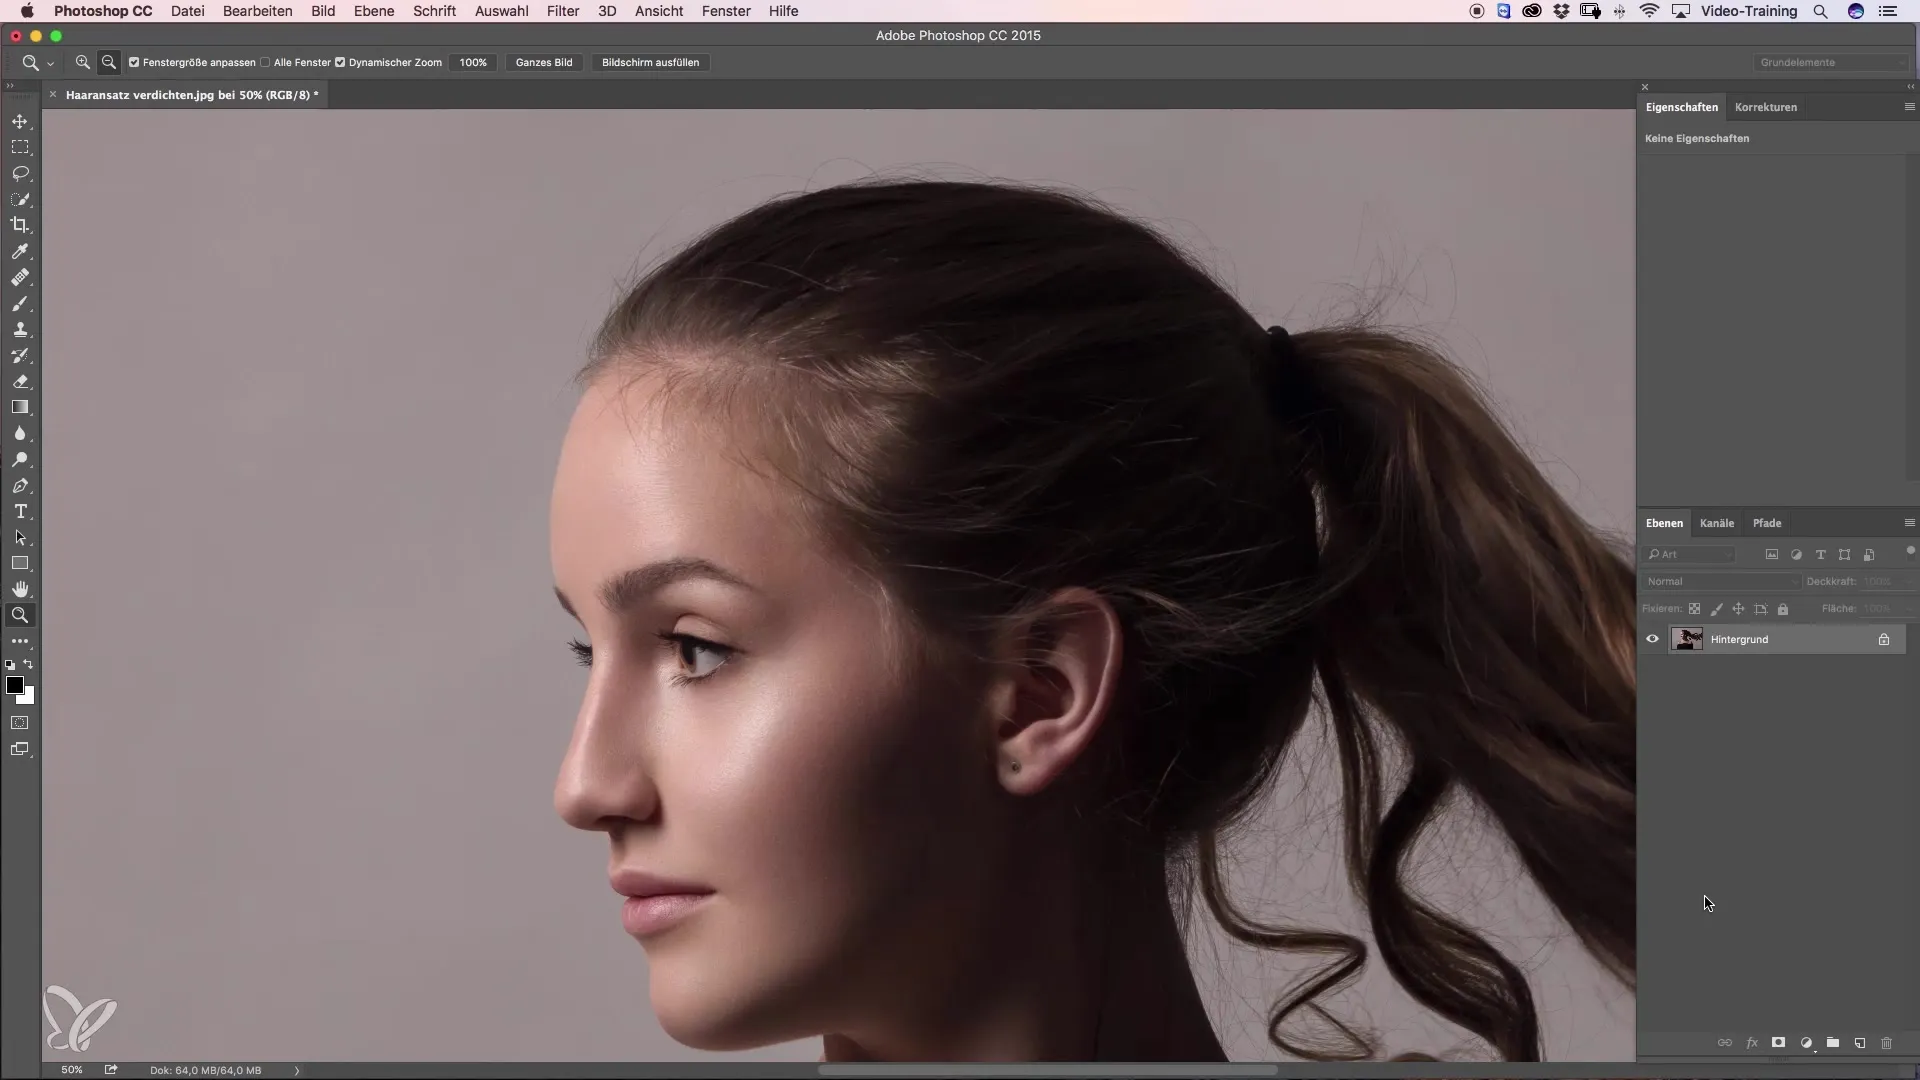
Task: Select the Blur tool
Action: pos(20,433)
